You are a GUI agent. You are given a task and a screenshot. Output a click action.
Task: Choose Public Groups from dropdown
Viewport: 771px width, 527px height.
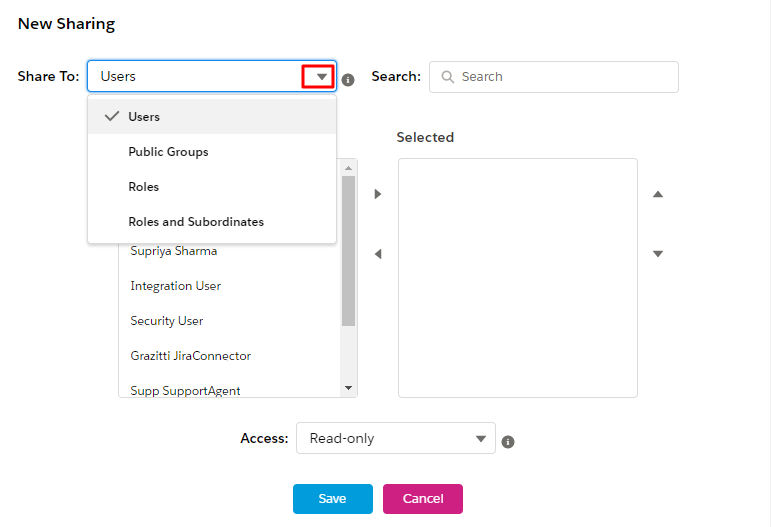coord(212,152)
